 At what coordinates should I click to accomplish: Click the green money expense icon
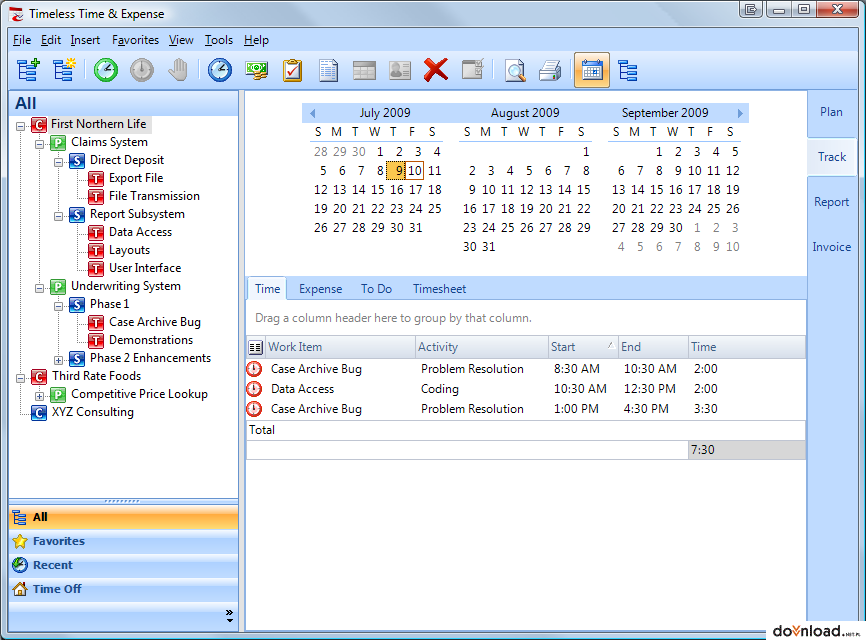(256, 70)
